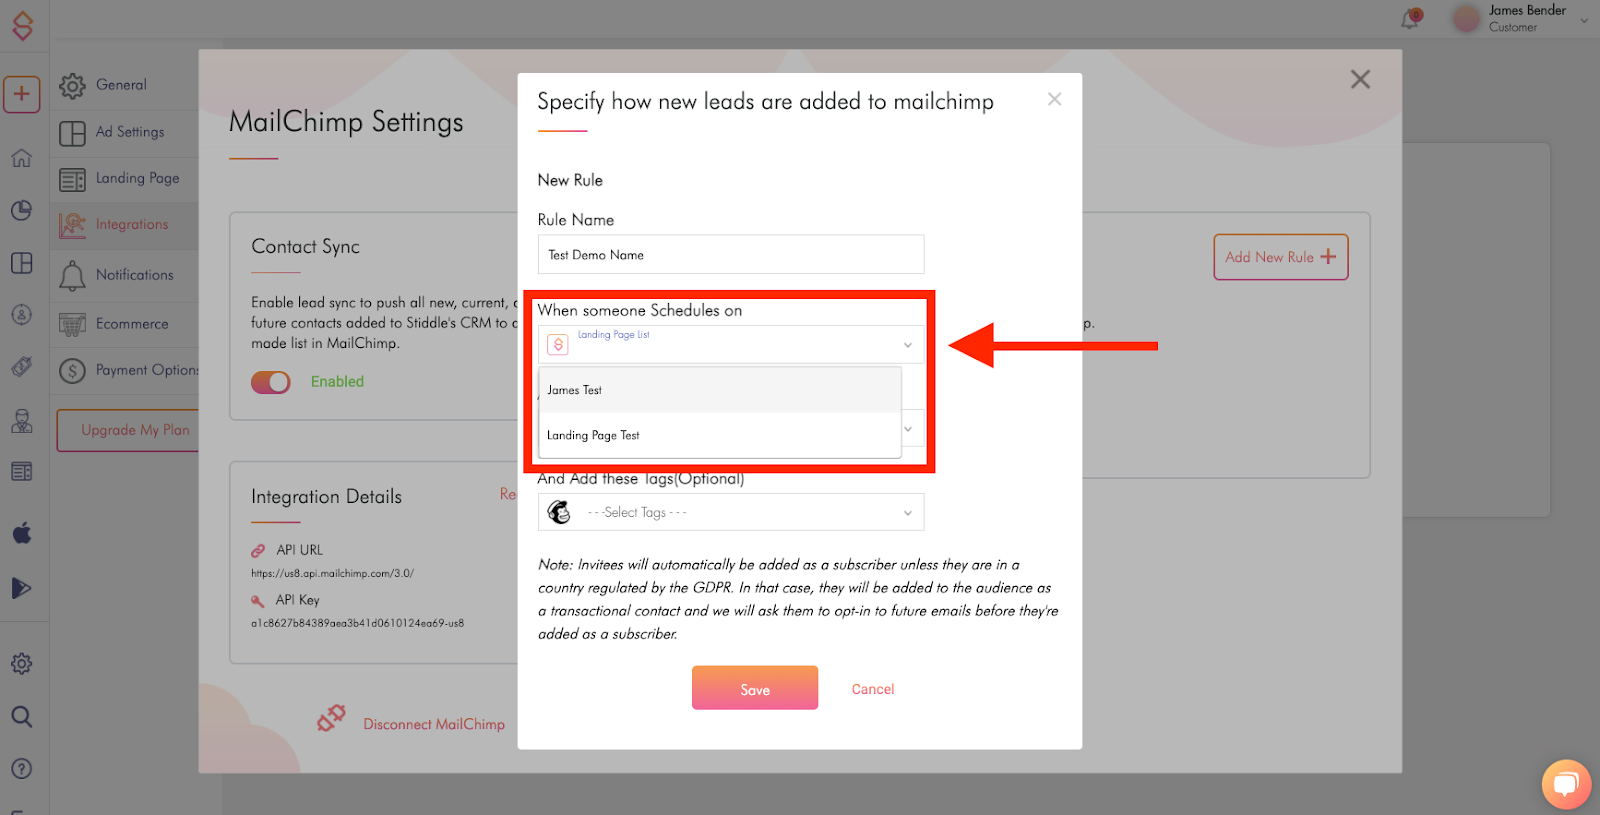Image resolution: width=1600 pixels, height=815 pixels.
Task: Open the news list icon in sidebar
Action: pyautogui.click(x=21, y=471)
